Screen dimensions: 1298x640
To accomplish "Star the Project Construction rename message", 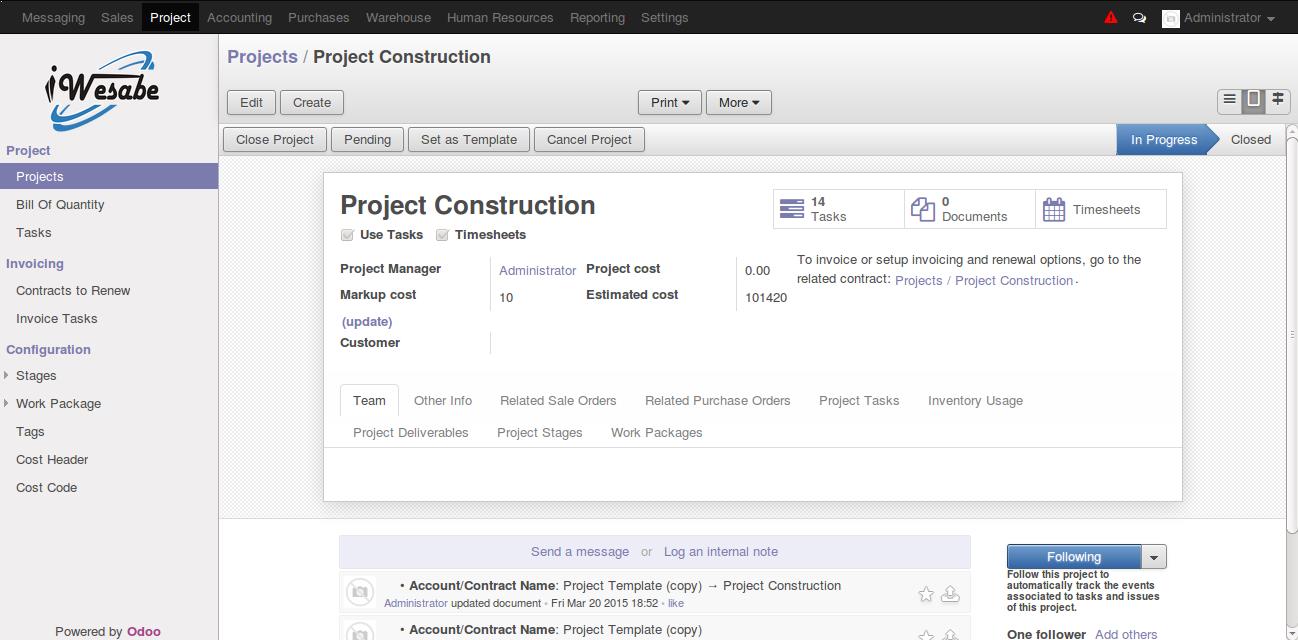I will pos(926,594).
